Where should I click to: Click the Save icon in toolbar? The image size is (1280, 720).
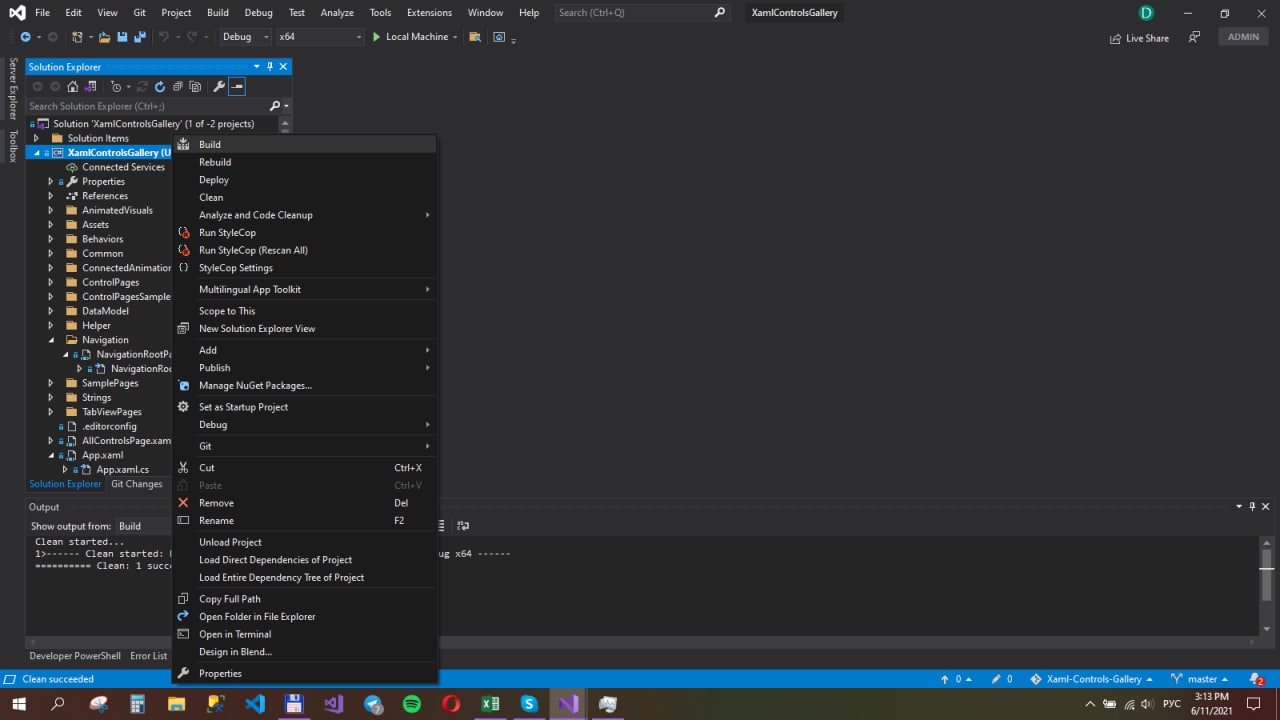[x=121, y=37]
